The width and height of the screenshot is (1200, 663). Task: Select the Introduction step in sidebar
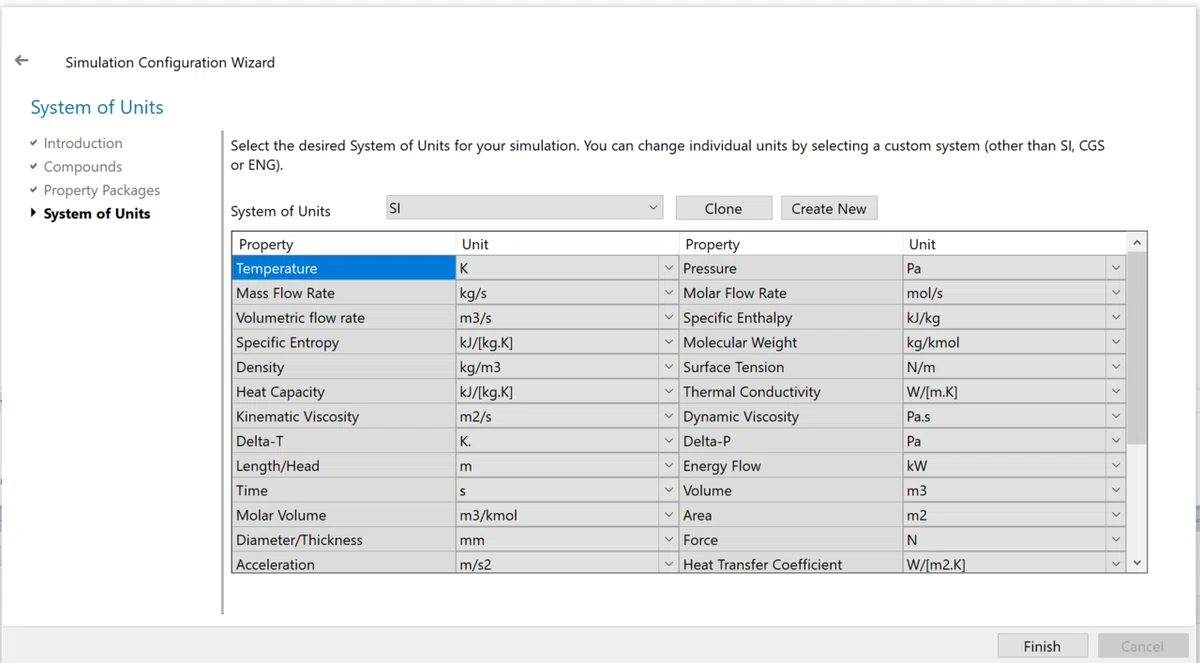[83, 143]
